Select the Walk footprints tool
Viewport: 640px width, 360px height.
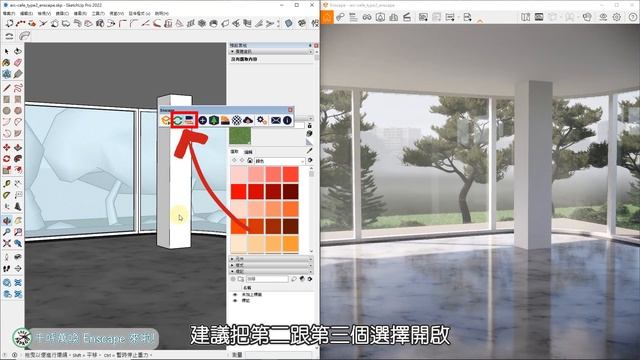click(x=7, y=269)
